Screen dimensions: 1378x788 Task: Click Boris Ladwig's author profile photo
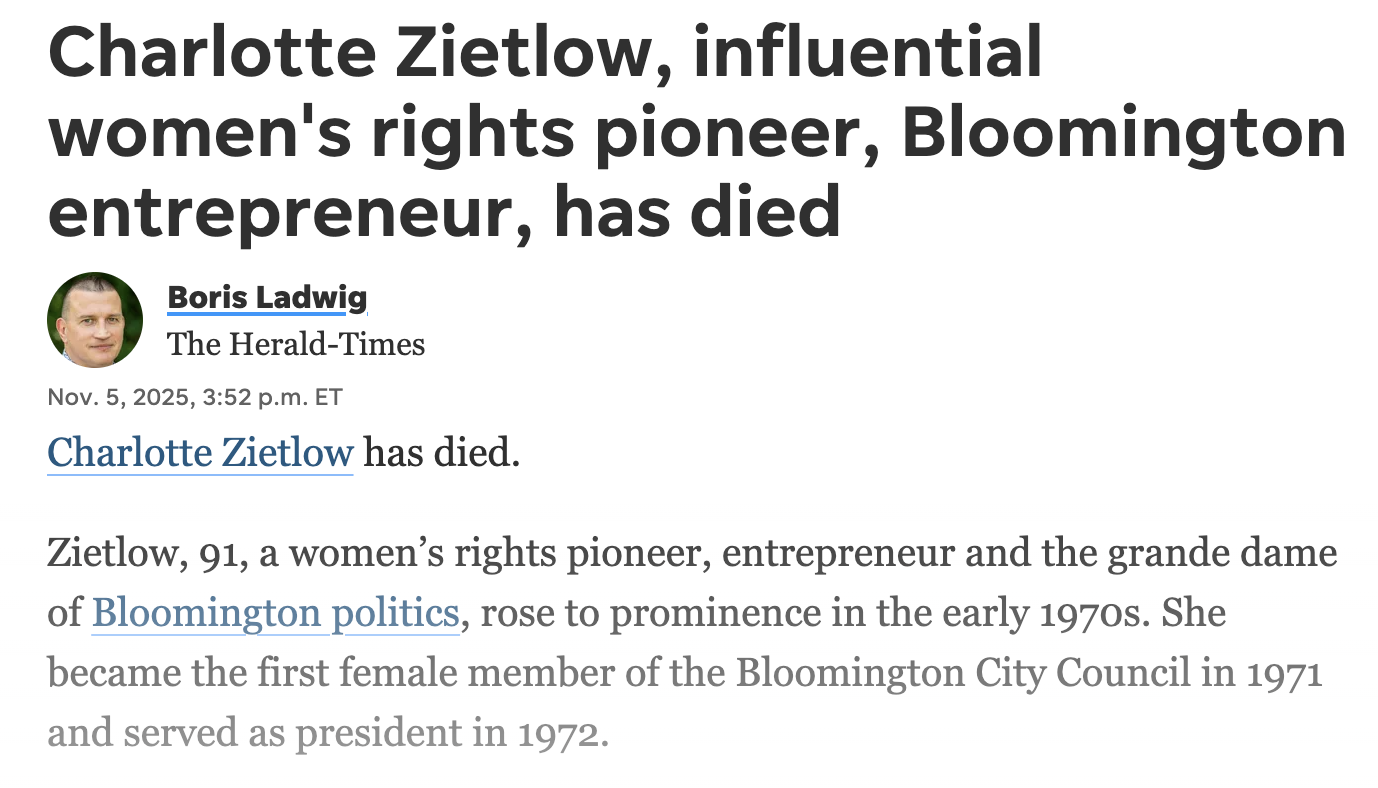[x=95, y=320]
